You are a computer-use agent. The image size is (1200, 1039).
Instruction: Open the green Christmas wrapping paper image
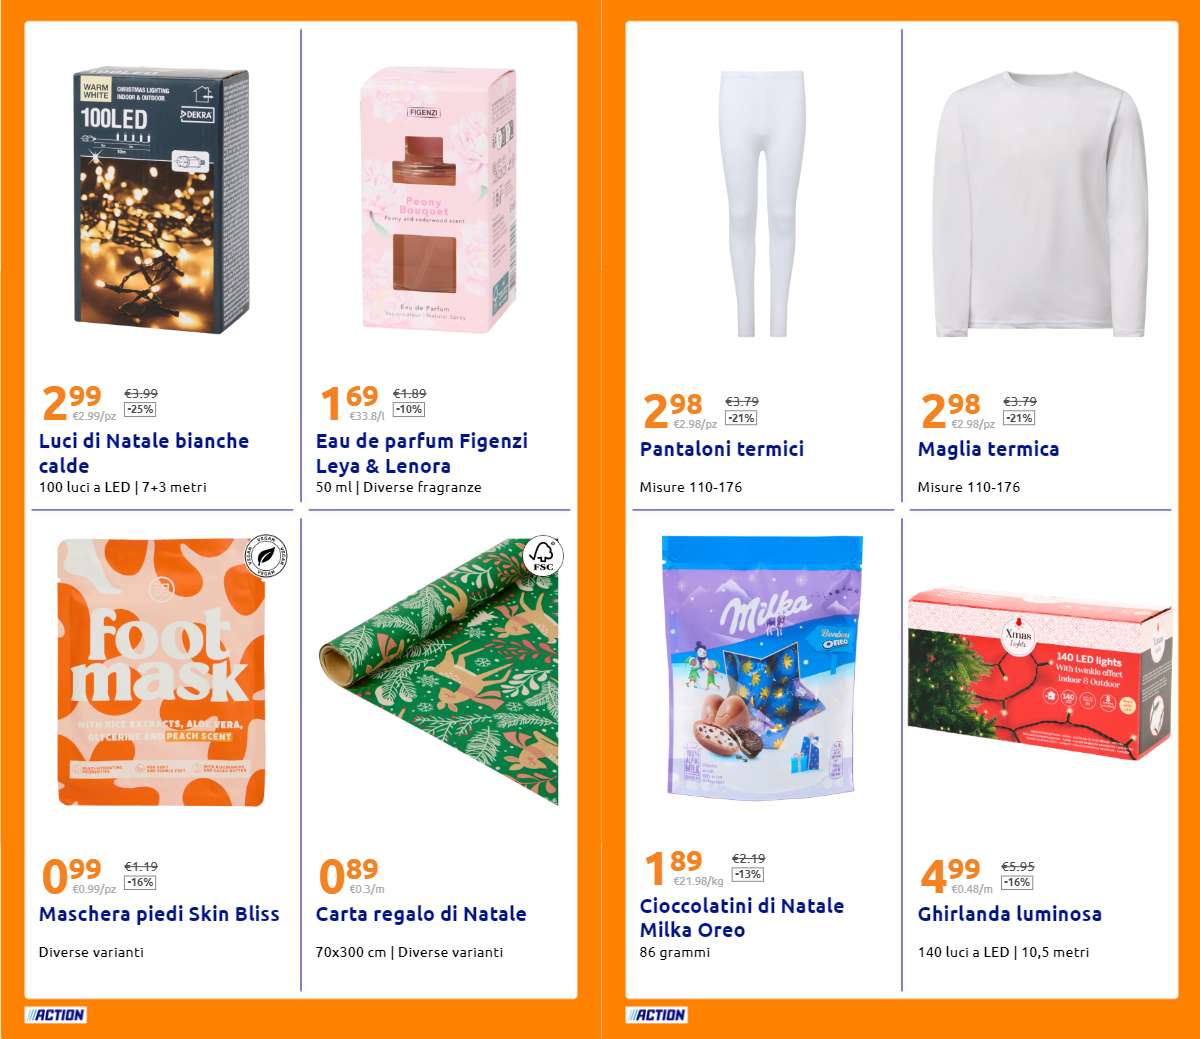click(x=439, y=670)
